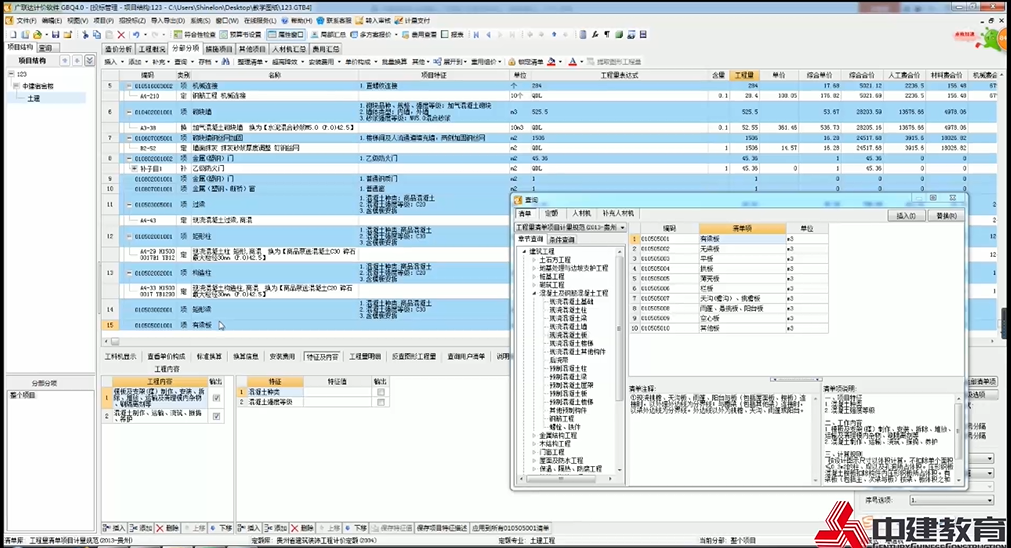Image resolution: width=1011 pixels, height=548 pixels.
Task: Open 预算书设置 from the toolbar
Action: click(240, 34)
